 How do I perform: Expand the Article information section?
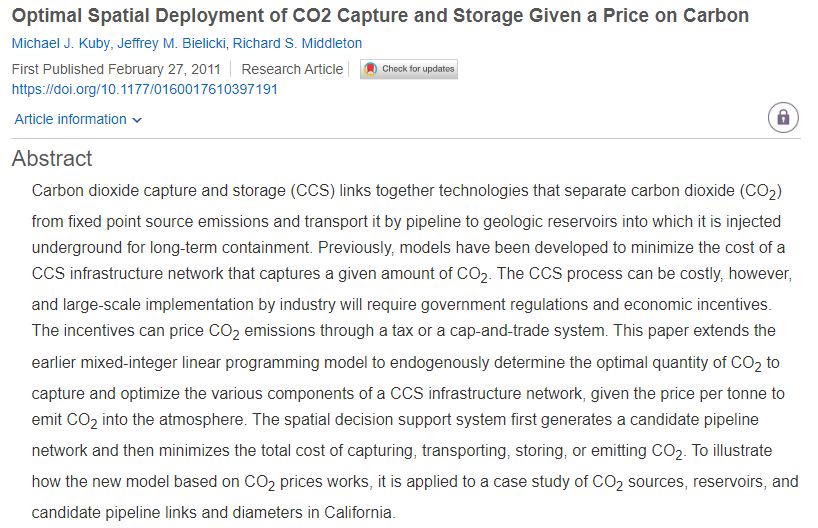point(78,119)
